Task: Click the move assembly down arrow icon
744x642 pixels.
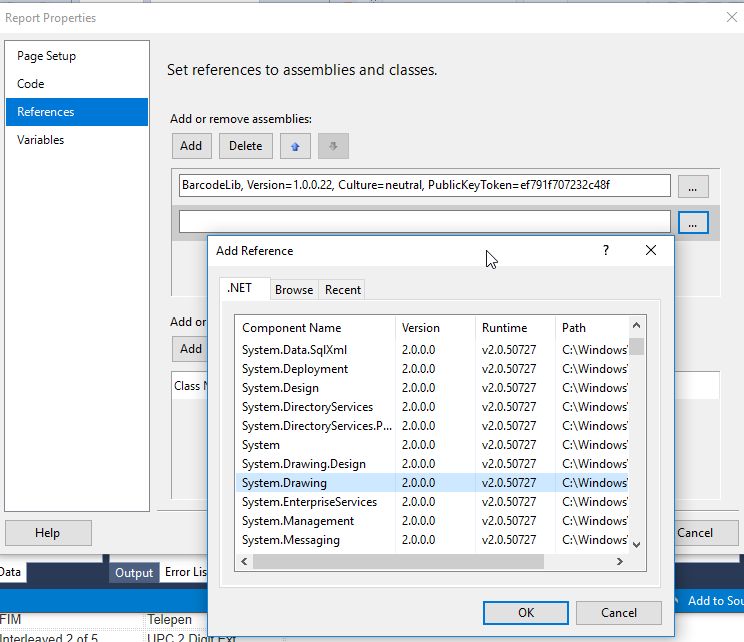Action: coord(333,146)
